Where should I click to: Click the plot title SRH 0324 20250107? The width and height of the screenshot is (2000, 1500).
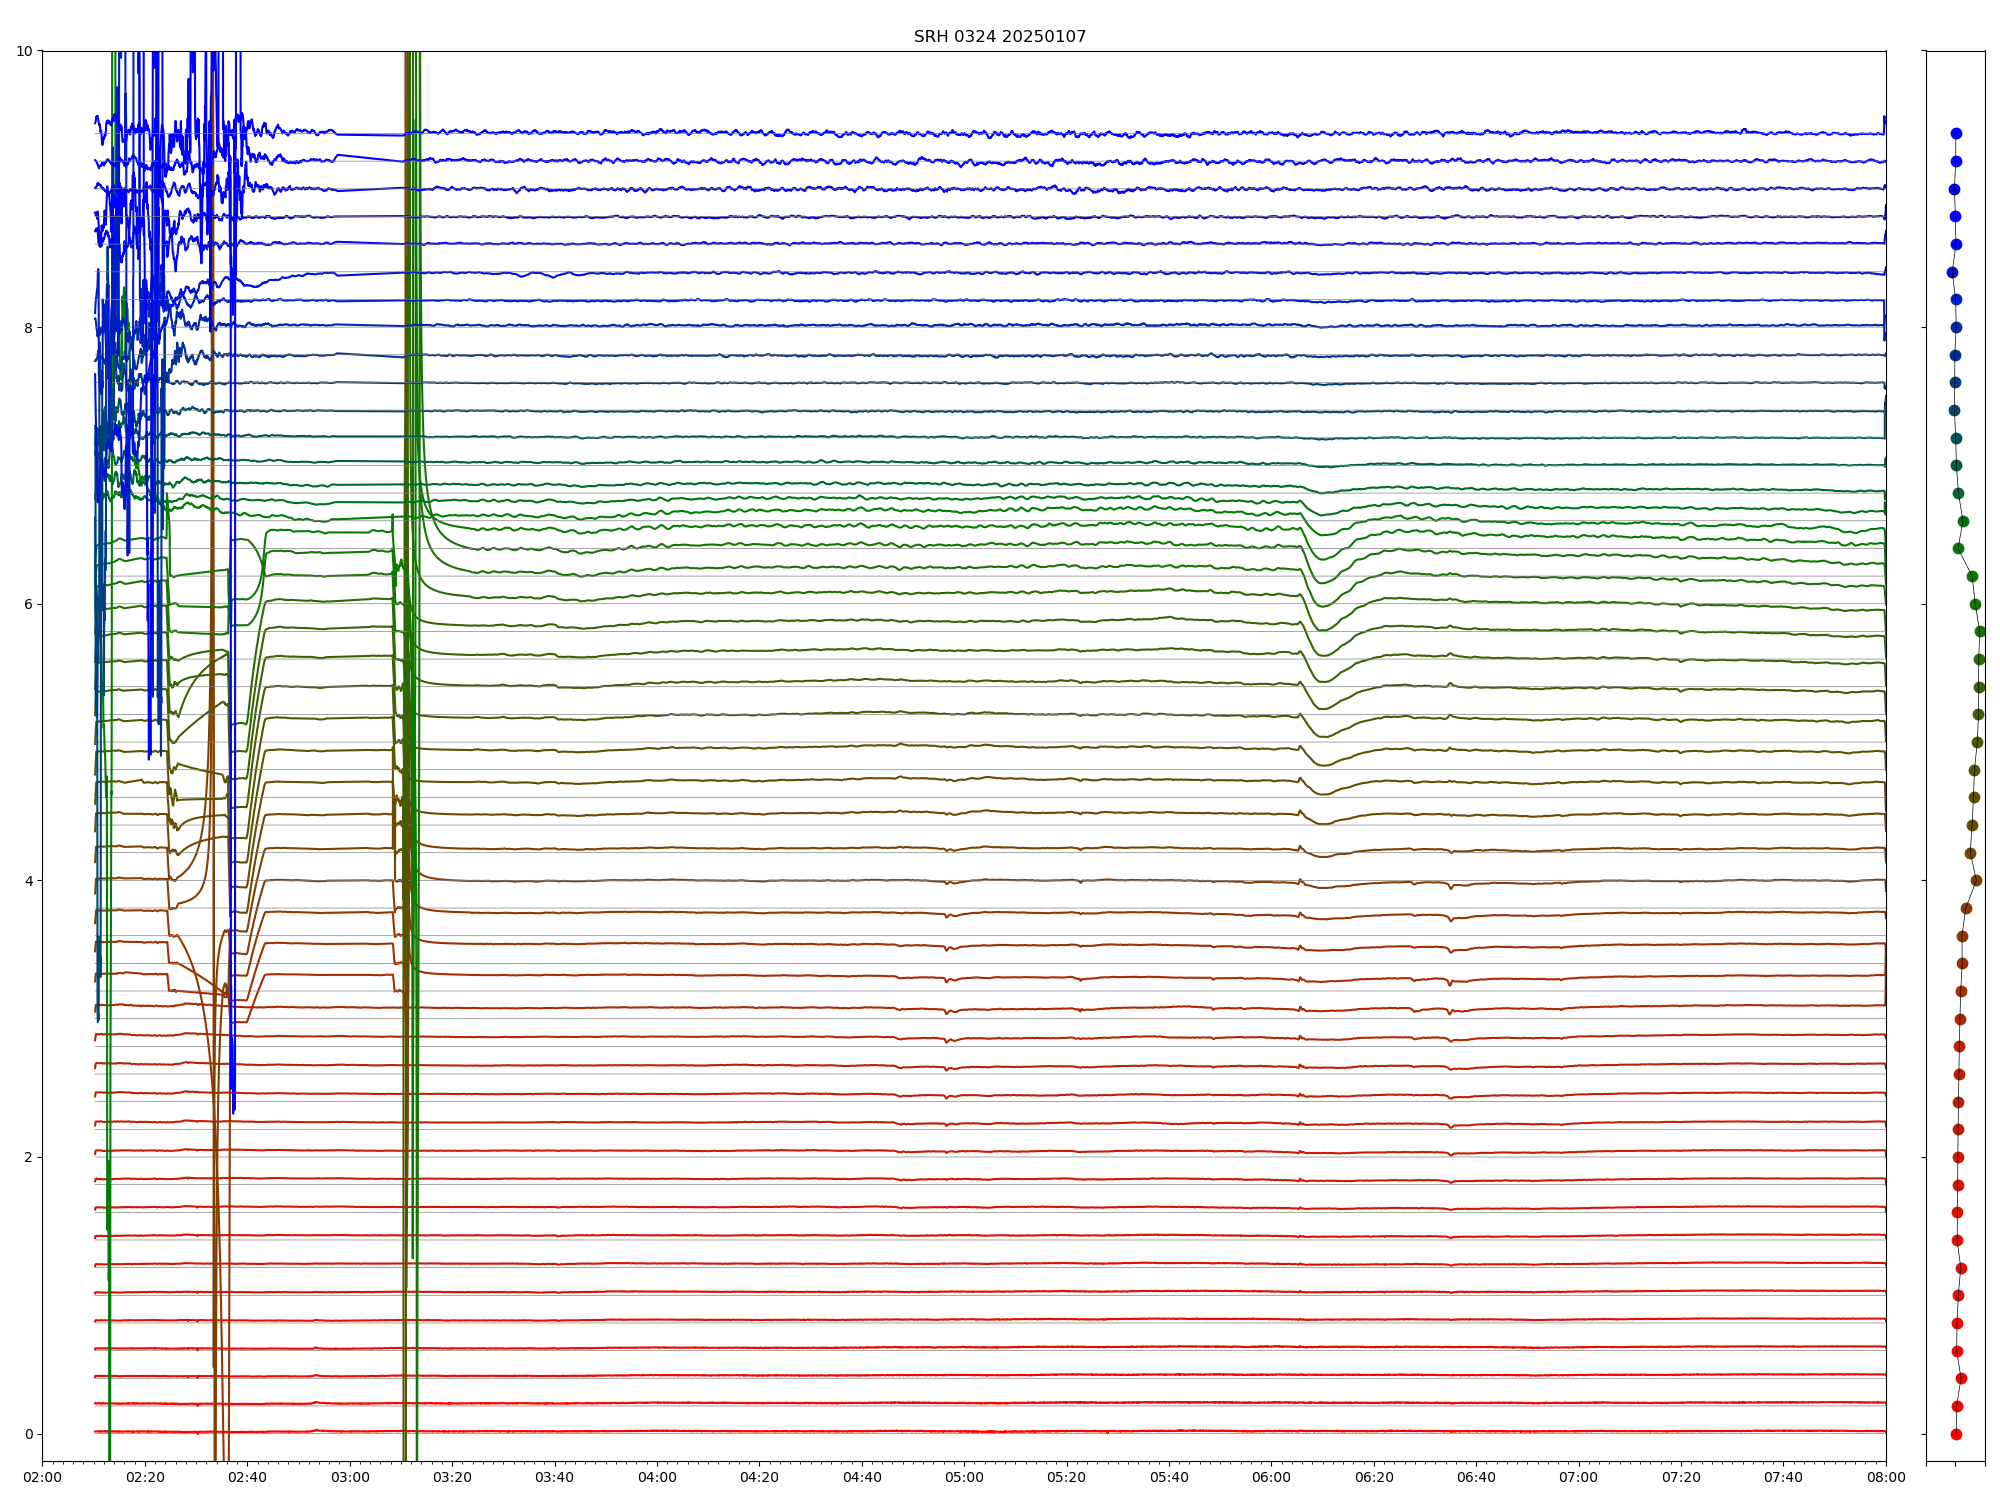pyautogui.click(x=999, y=37)
